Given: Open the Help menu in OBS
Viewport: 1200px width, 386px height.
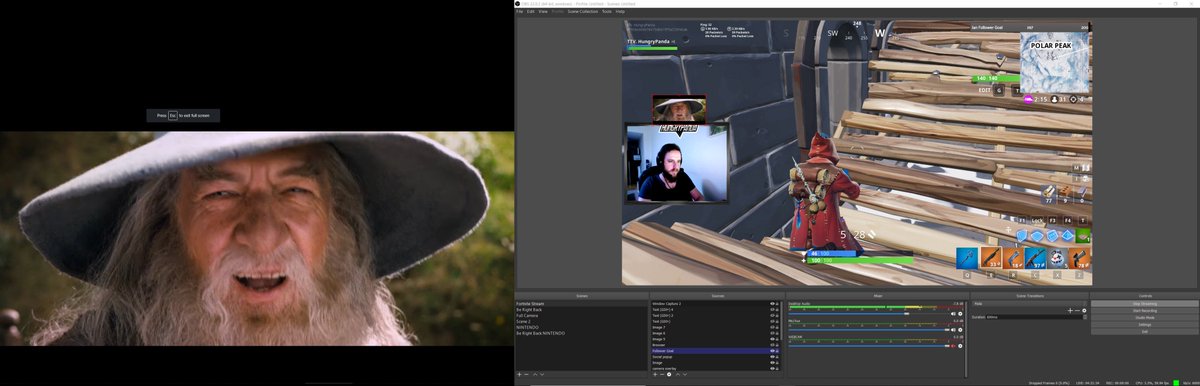Looking at the screenshot, I should click(620, 11).
